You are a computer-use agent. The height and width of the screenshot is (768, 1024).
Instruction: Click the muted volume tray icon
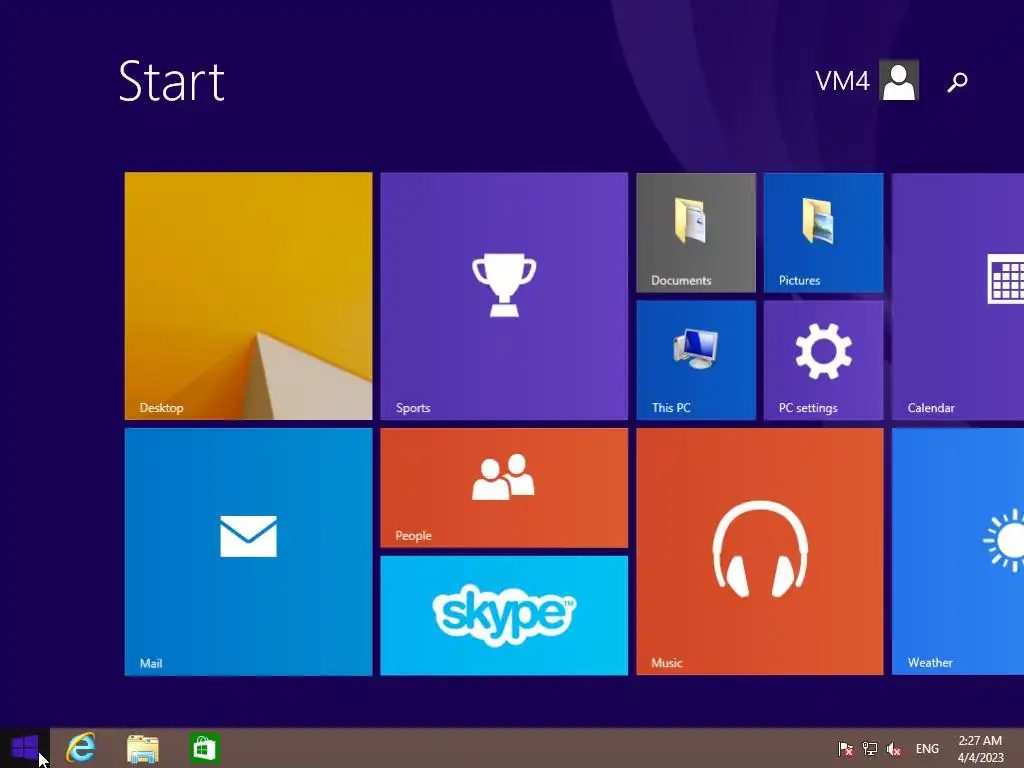pos(894,749)
